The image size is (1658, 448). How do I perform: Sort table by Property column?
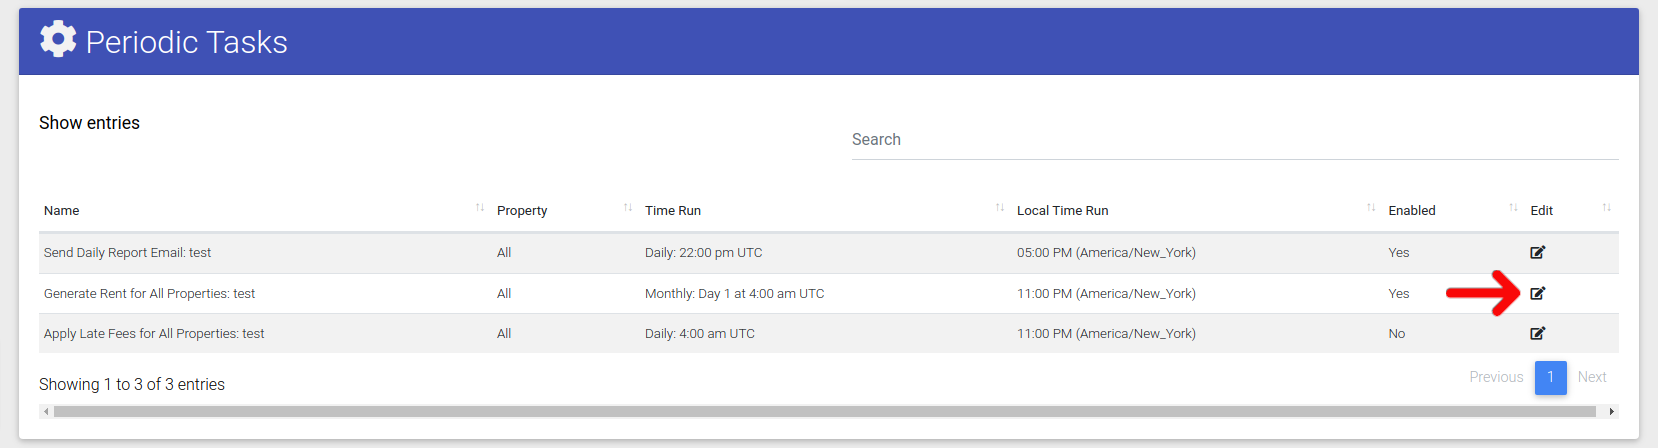tap(522, 210)
